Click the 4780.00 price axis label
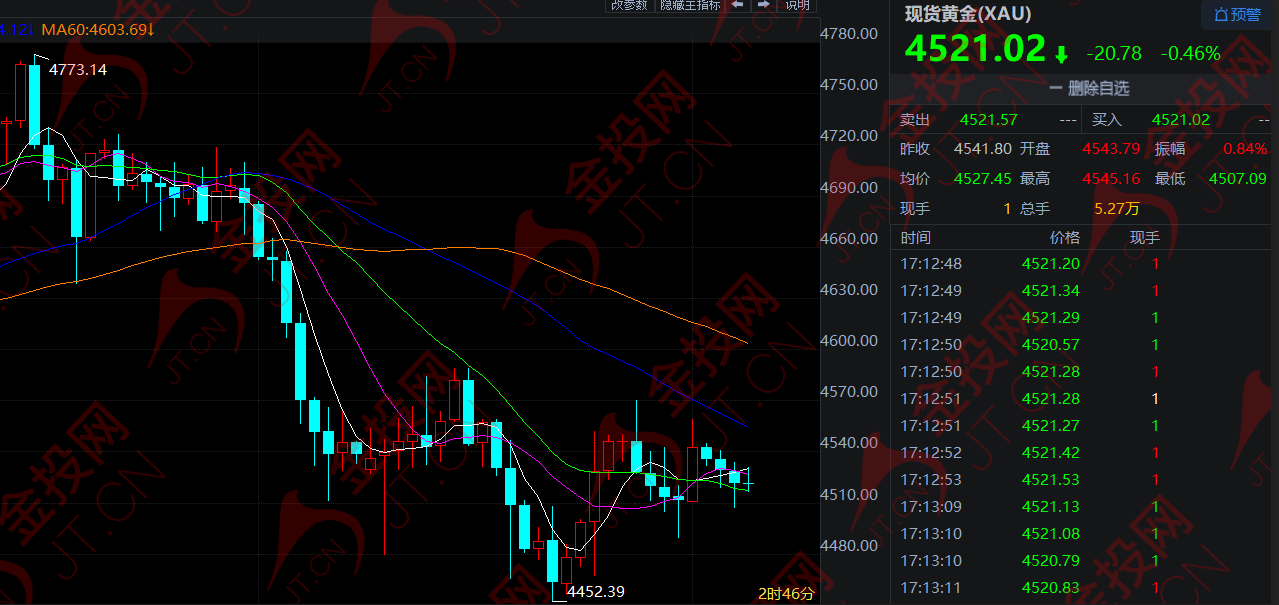Viewport: 1279px width, 605px height. [x=849, y=33]
